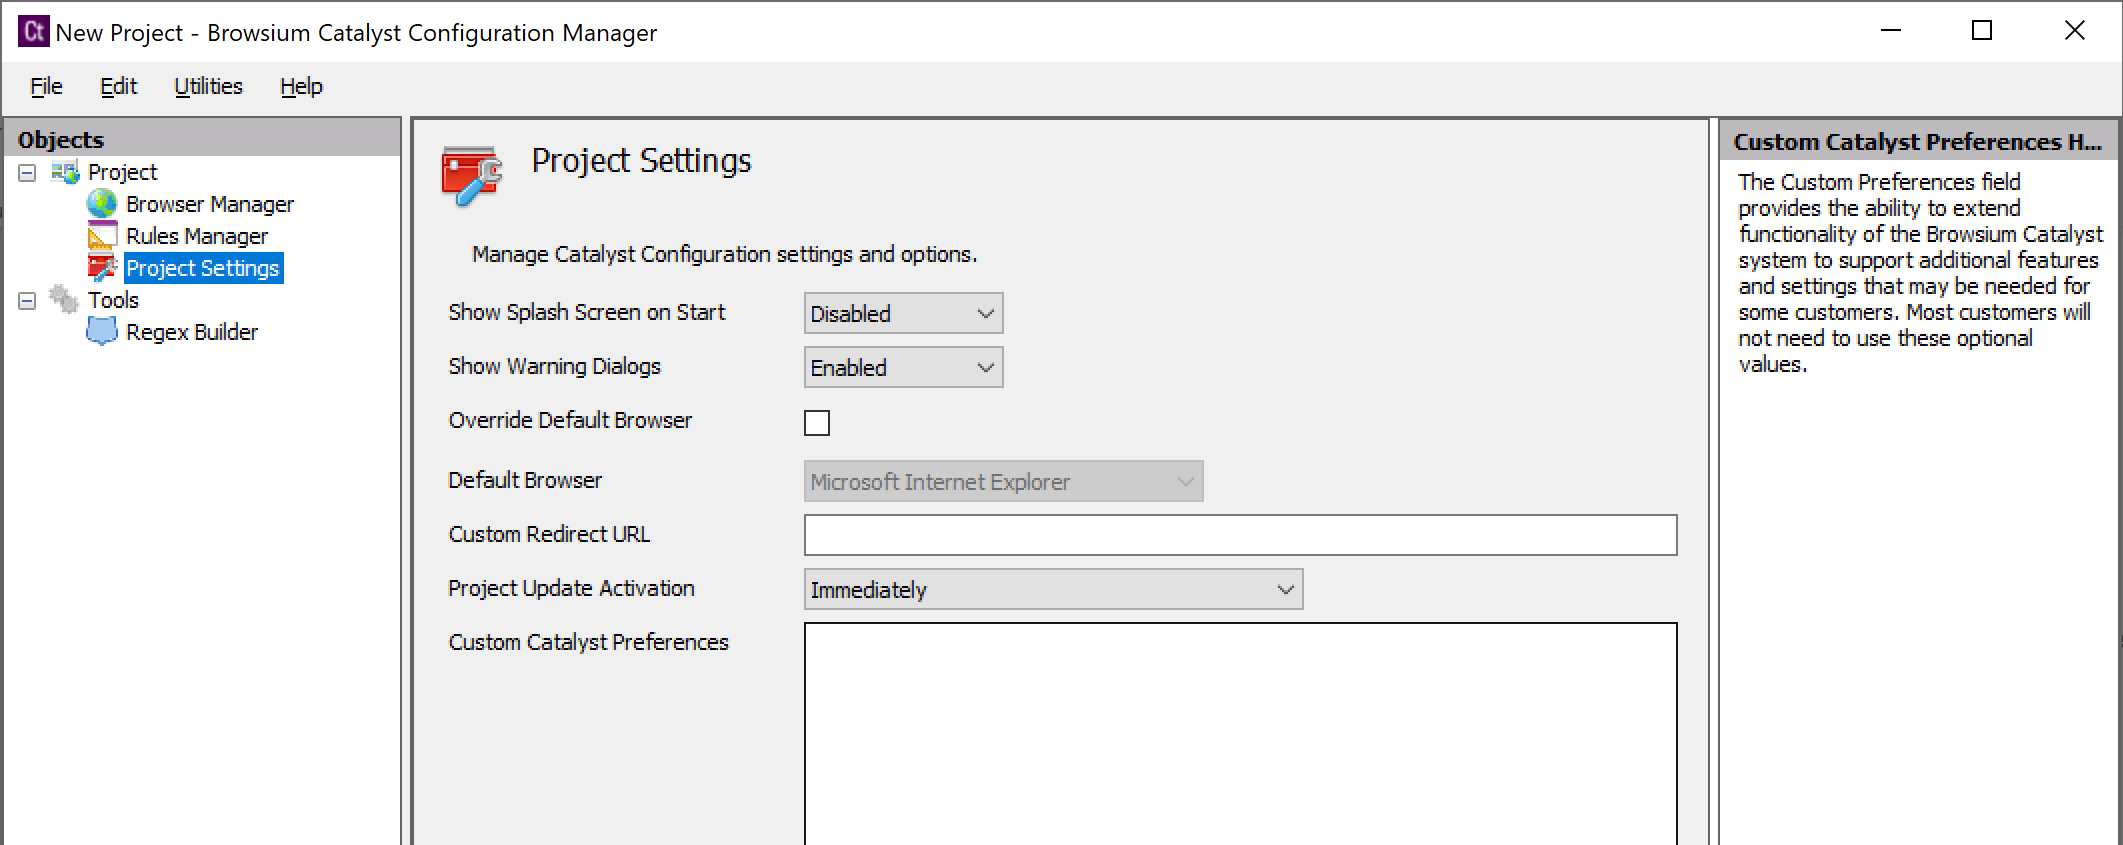Image resolution: width=2123 pixels, height=845 pixels.
Task: Open the Project Update Activation dropdown
Action: click(x=1052, y=590)
